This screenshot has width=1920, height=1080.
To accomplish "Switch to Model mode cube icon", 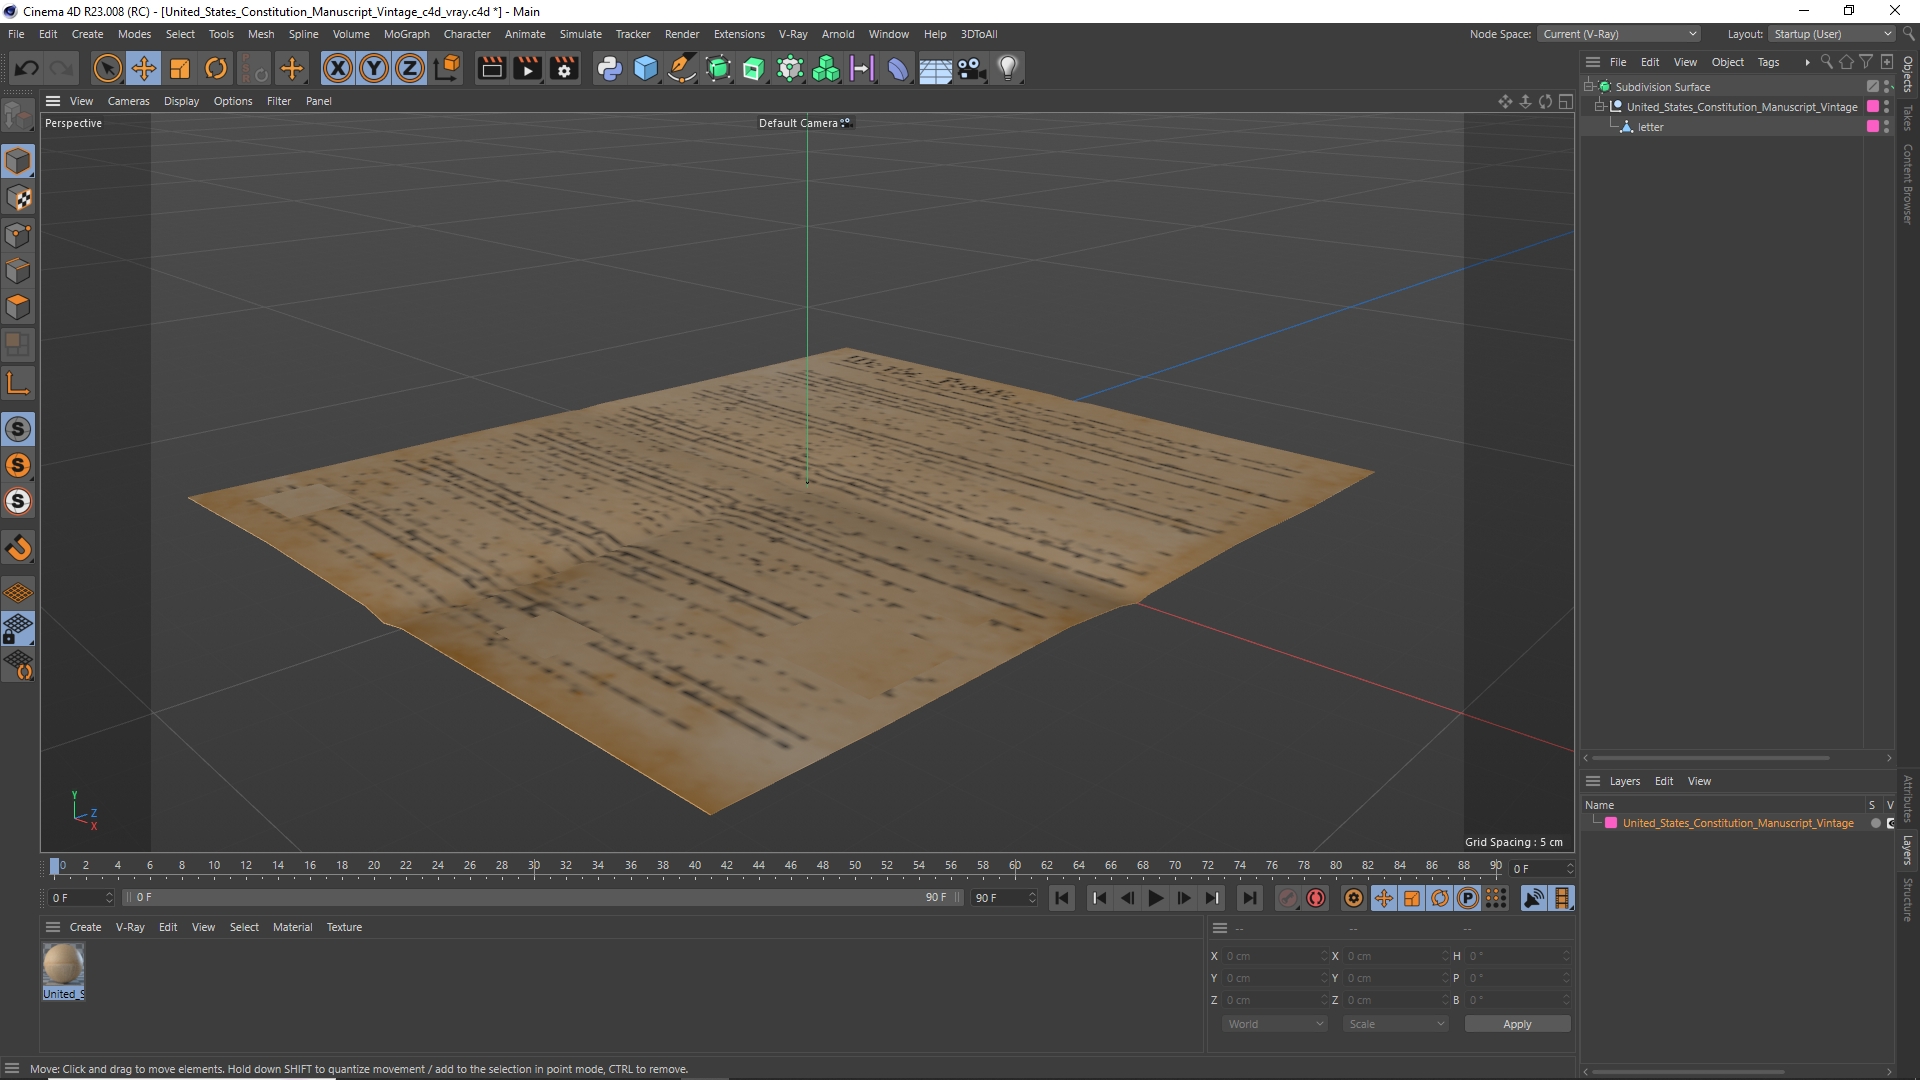I will pyautogui.click(x=18, y=161).
